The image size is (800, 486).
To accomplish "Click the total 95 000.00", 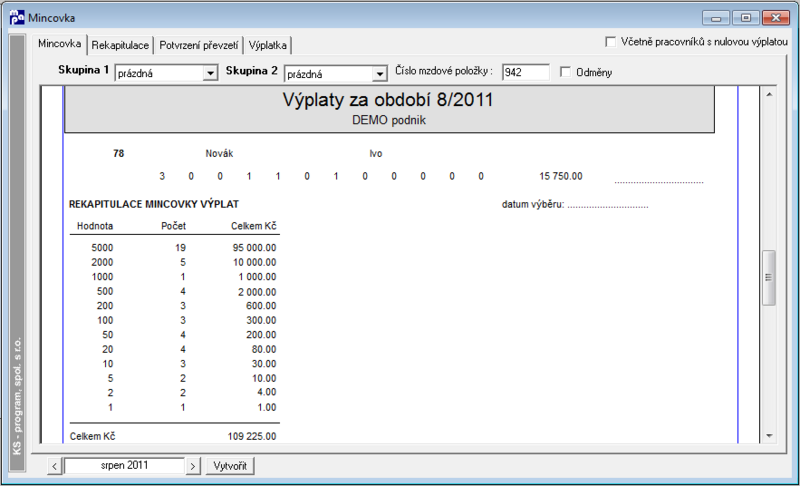I will (x=255, y=248).
